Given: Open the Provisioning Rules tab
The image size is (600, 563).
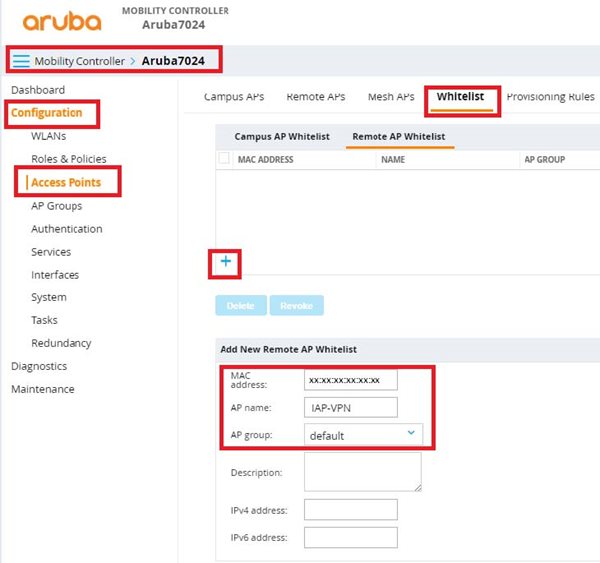Looking at the screenshot, I should click(x=551, y=97).
